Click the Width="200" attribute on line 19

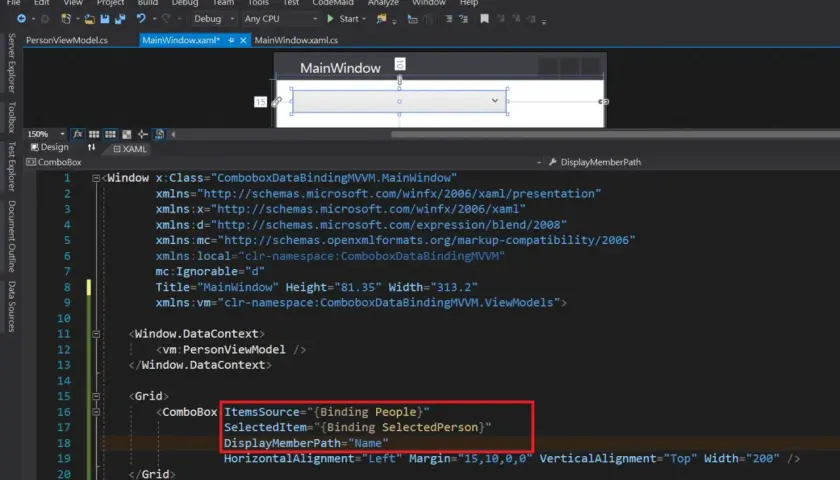coord(741,459)
